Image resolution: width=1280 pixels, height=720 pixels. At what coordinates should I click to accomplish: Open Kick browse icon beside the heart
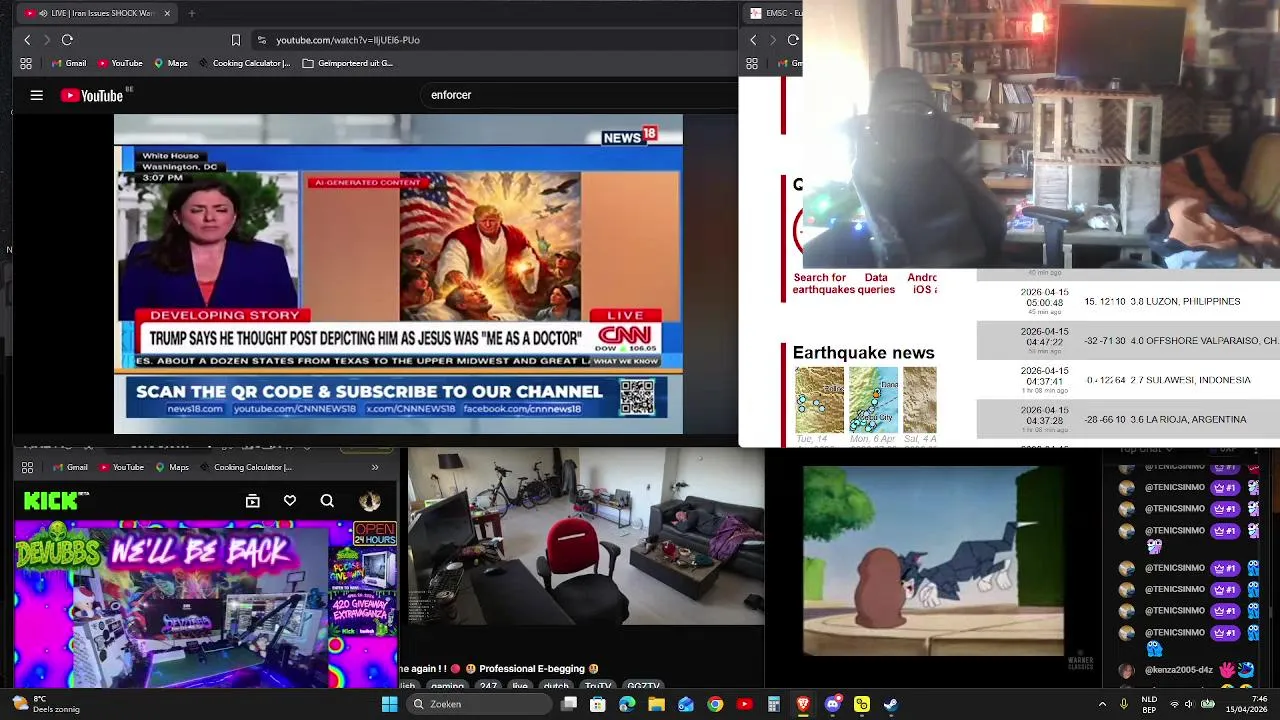pos(252,501)
